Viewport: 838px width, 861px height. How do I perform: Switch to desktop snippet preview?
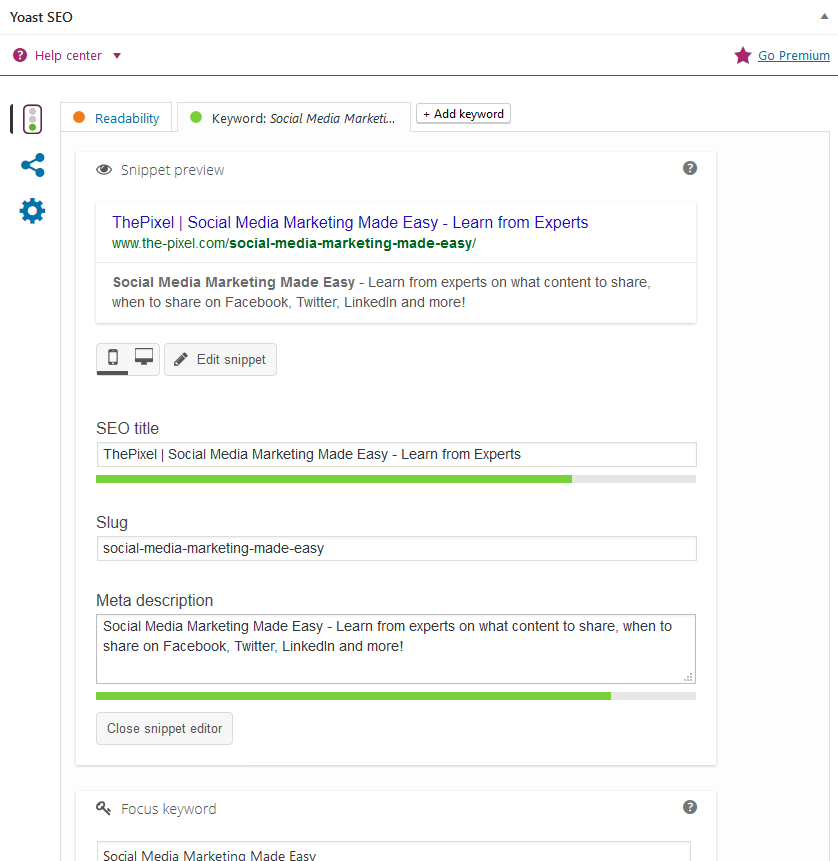click(x=144, y=358)
